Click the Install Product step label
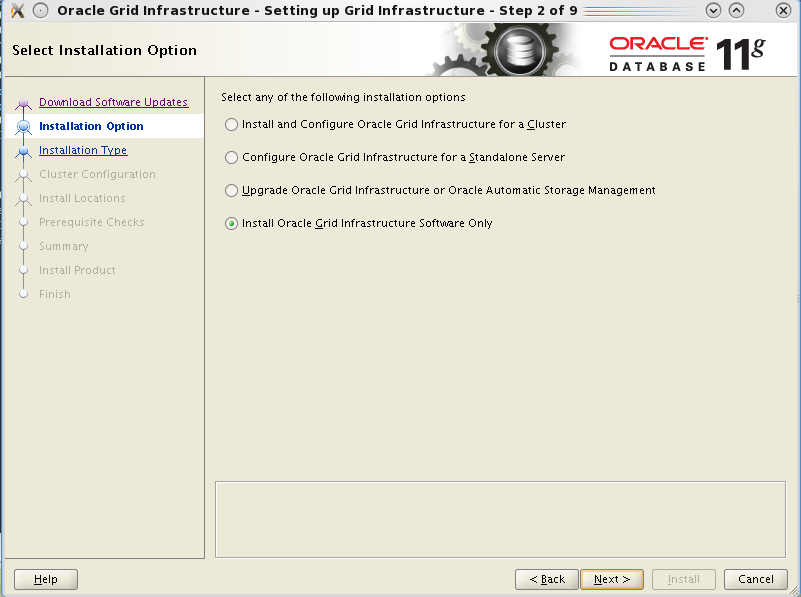 pos(77,270)
